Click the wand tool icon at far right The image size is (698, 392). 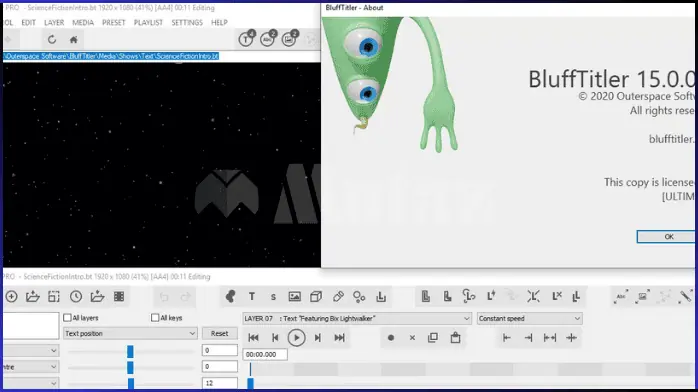[686, 297]
